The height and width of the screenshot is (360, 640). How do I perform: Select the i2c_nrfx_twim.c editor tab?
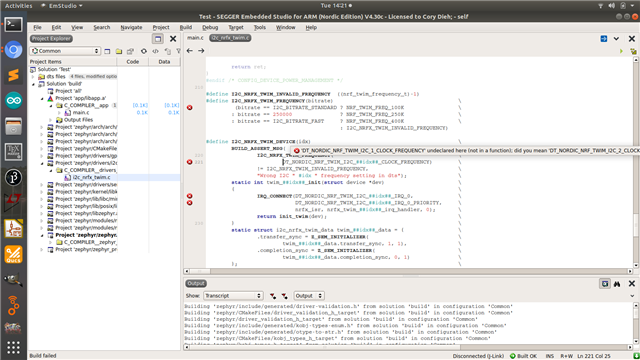[x=230, y=38]
